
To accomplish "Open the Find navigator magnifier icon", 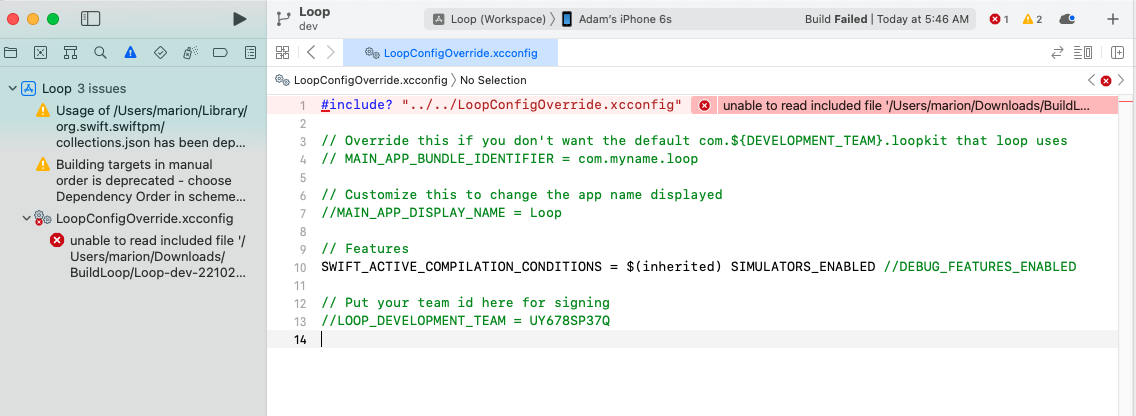I will (101, 52).
